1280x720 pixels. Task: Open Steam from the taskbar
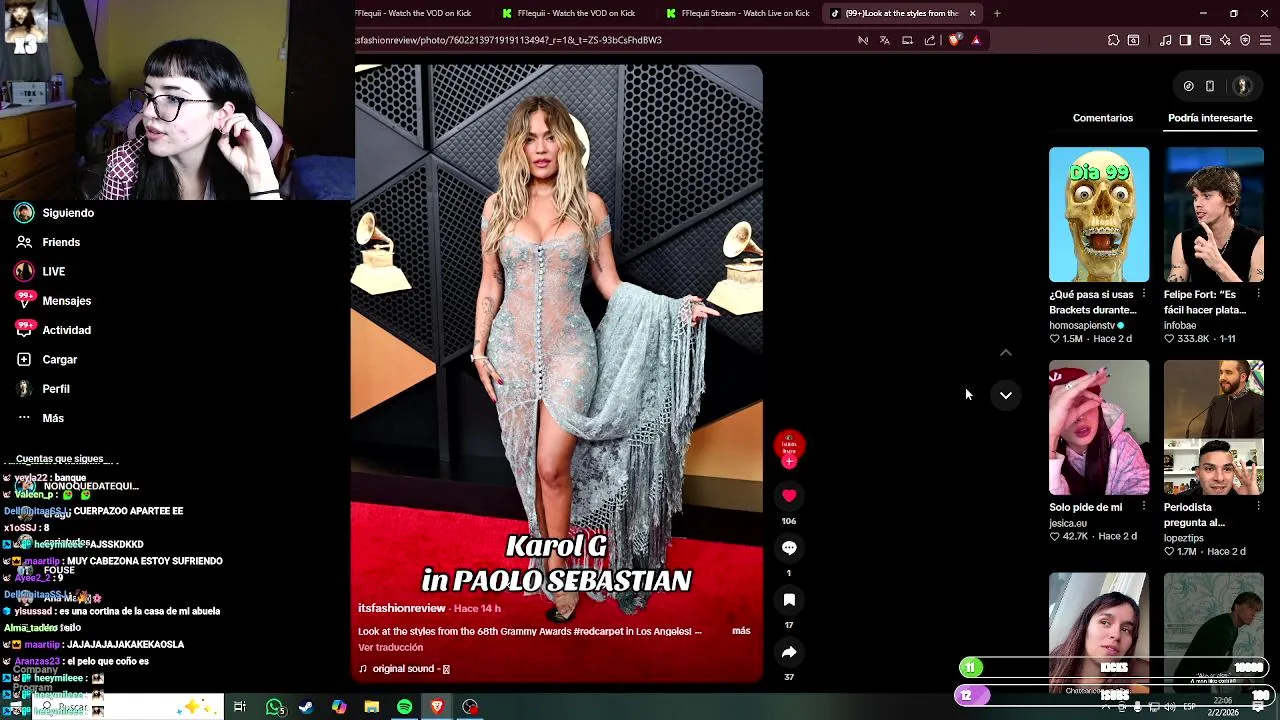click(306, 707)
